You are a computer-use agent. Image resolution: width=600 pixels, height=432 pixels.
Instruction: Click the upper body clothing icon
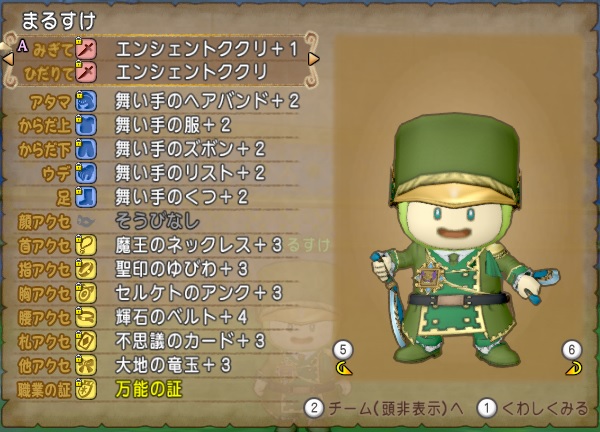[86, 125]
